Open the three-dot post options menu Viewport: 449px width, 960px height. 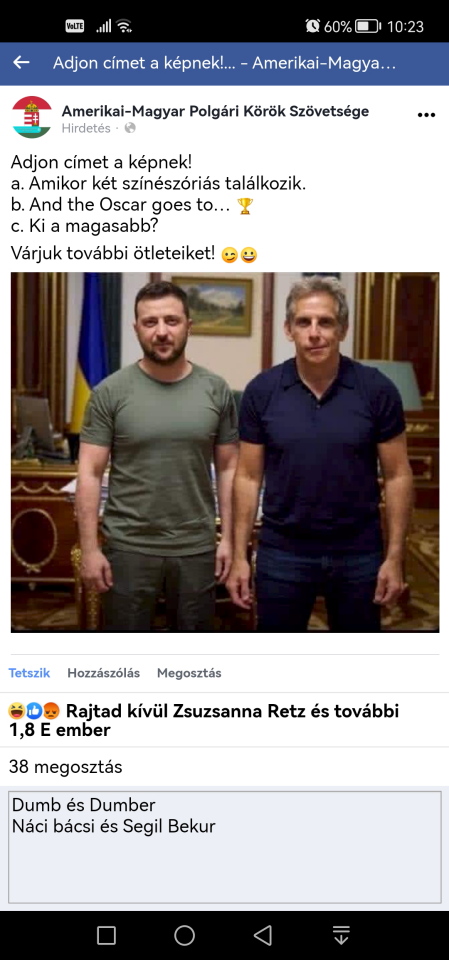[426, 115]
